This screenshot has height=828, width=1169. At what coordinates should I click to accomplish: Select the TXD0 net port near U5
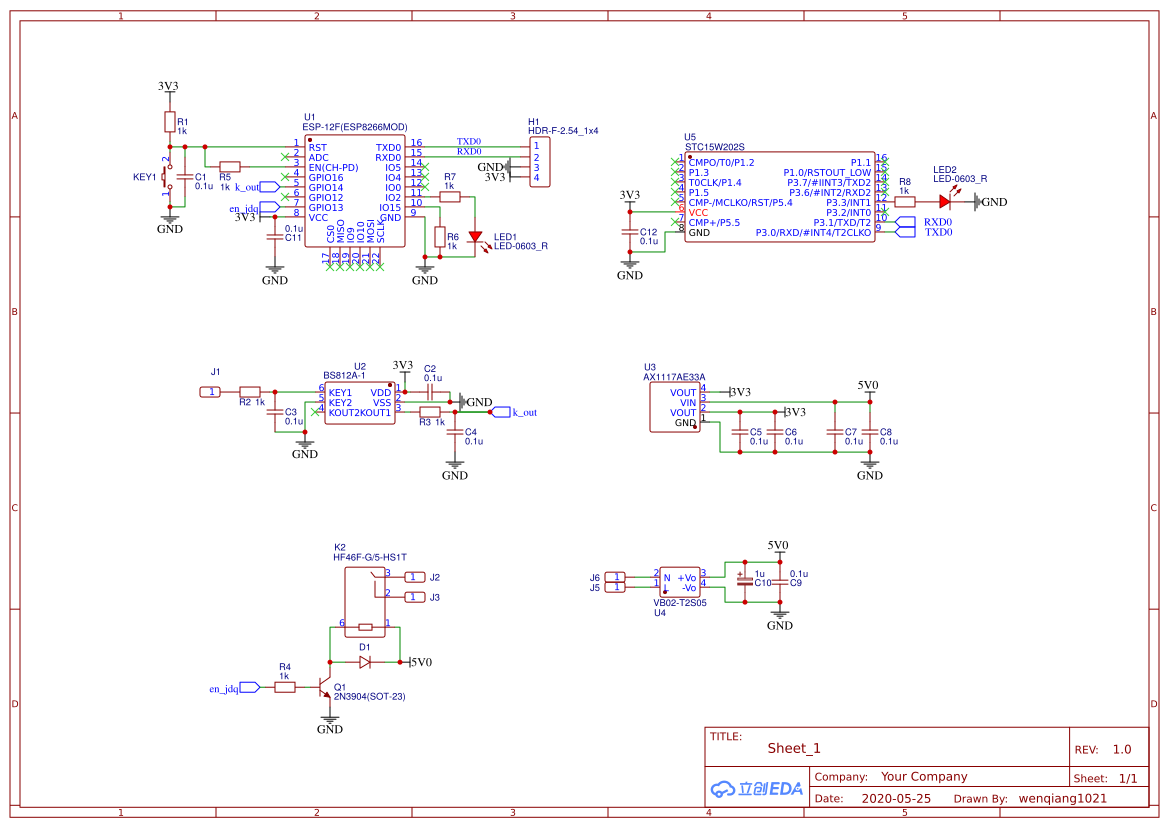pyautogui.click(x=905, y=232)
